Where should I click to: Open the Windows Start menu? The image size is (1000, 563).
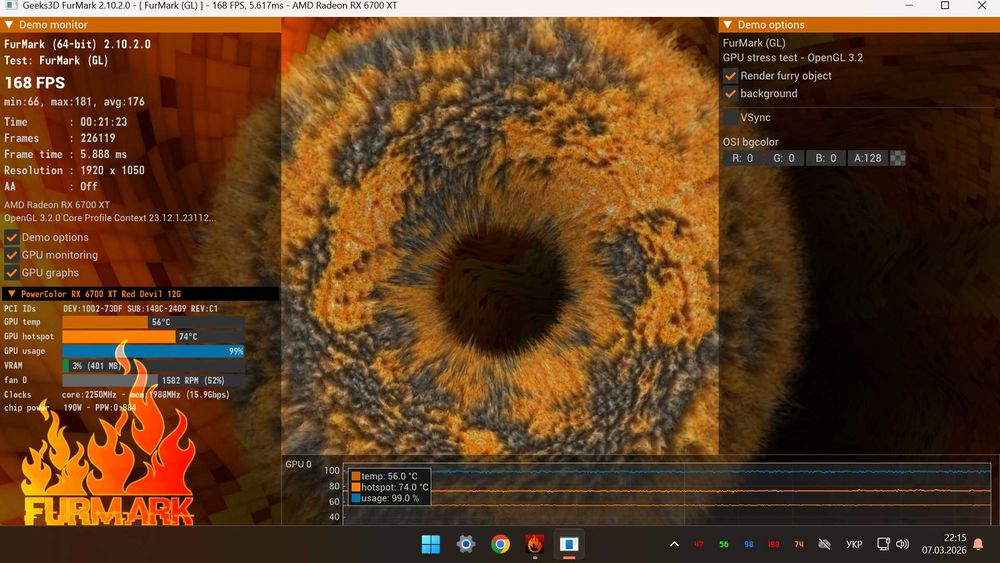[430, 544]
